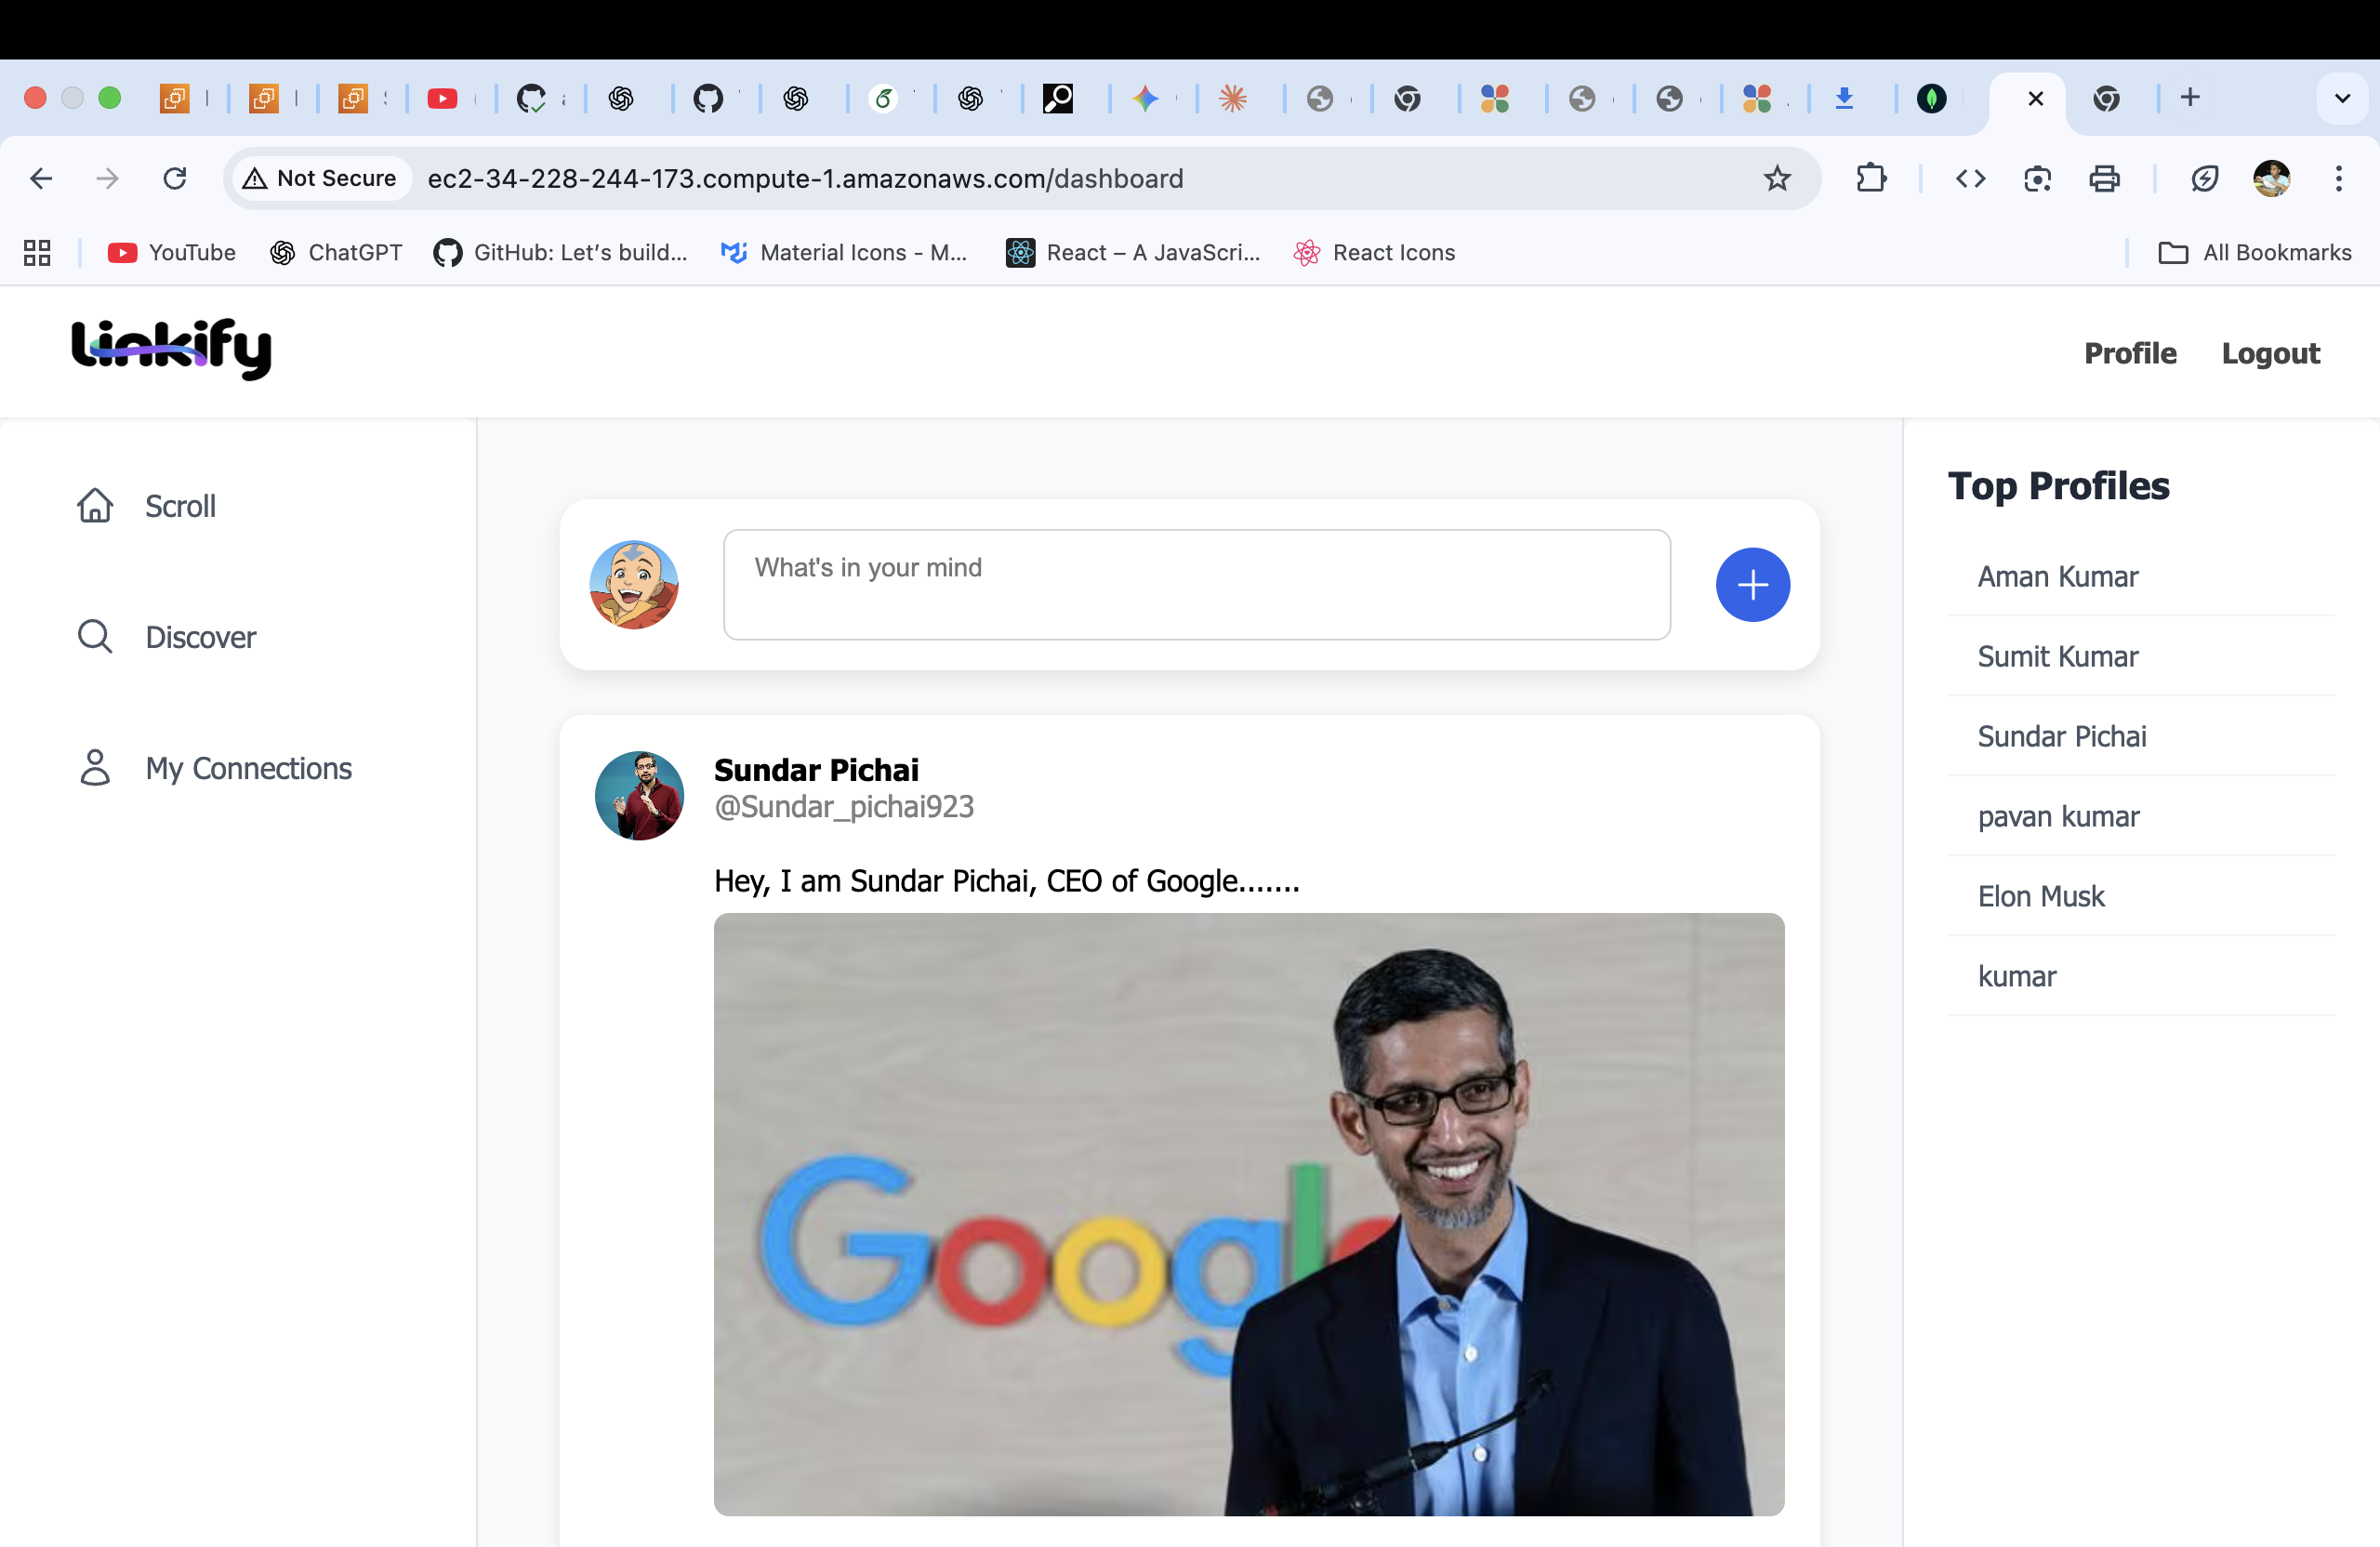Open the last profile named kumar
The height and width of the screenshot is (1547, 2380).
pyautogui.click(x=2017, y=977)
